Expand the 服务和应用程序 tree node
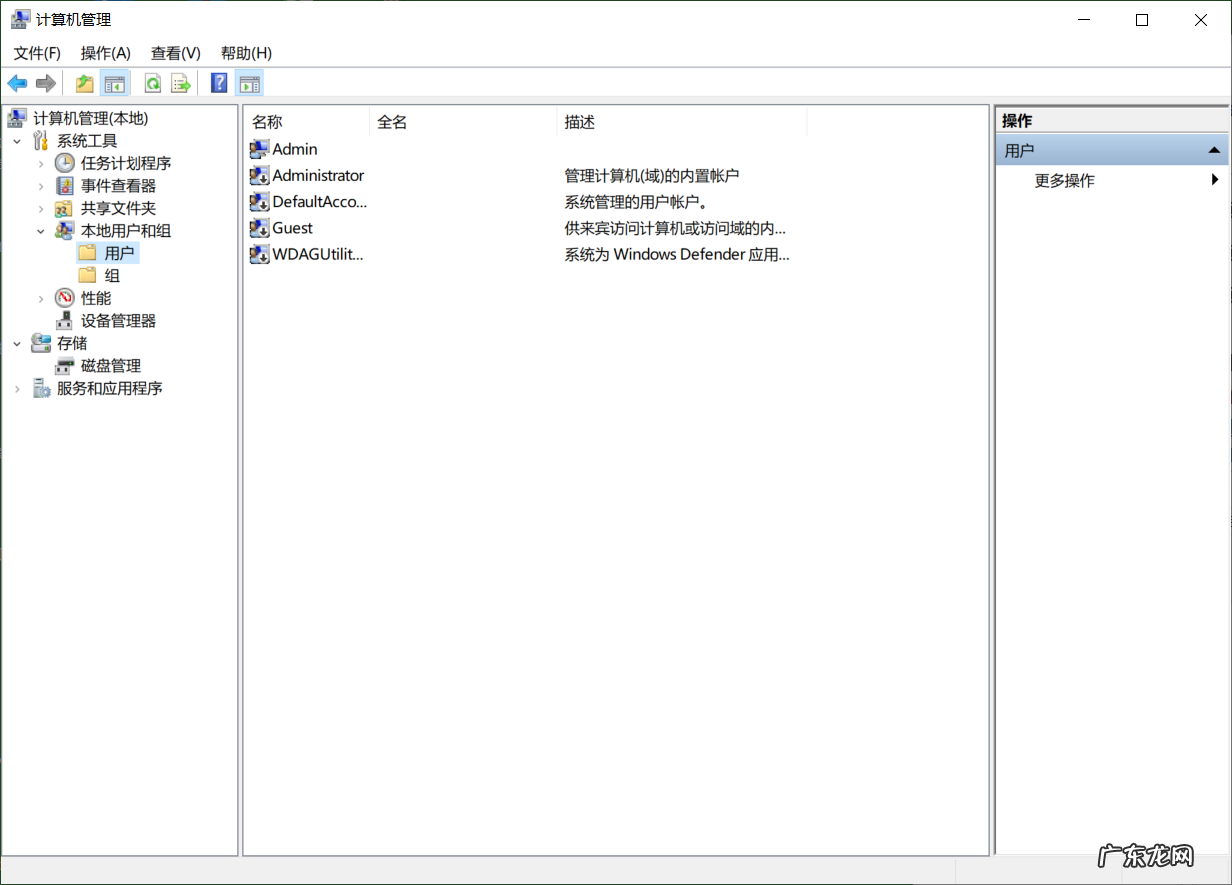Screen dimensions: 1232x885 (x=17, y=389)
